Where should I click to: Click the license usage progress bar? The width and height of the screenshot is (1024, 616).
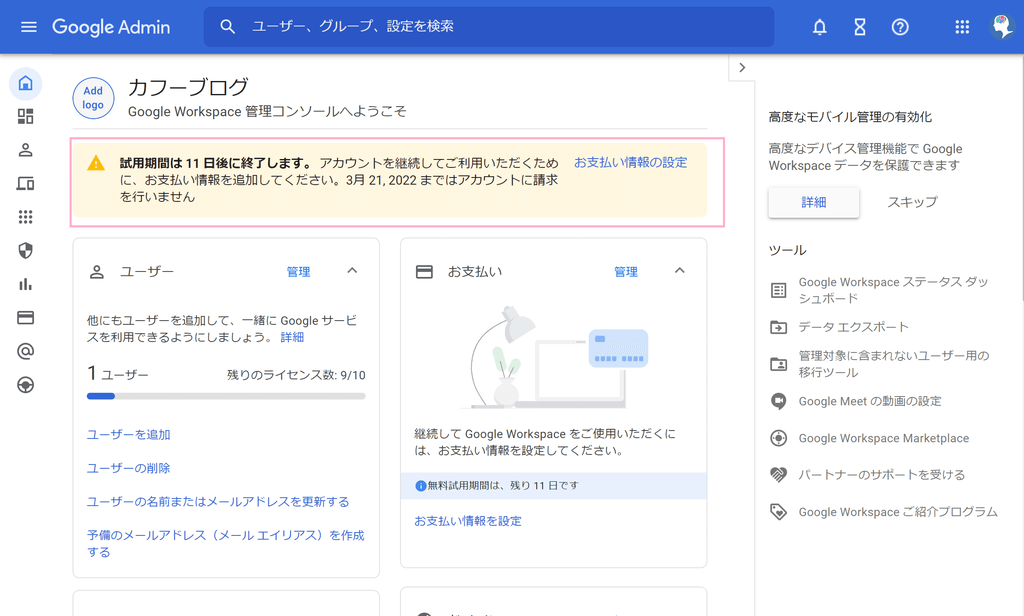pos(226,396)
